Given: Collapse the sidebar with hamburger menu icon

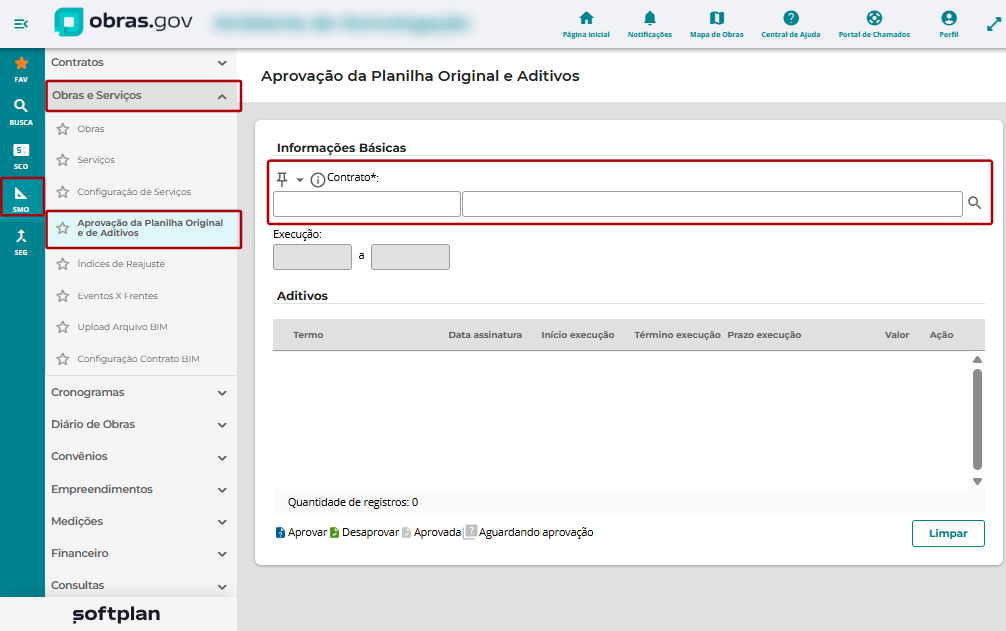Looking at the screenshot, I should coord(21,24).
